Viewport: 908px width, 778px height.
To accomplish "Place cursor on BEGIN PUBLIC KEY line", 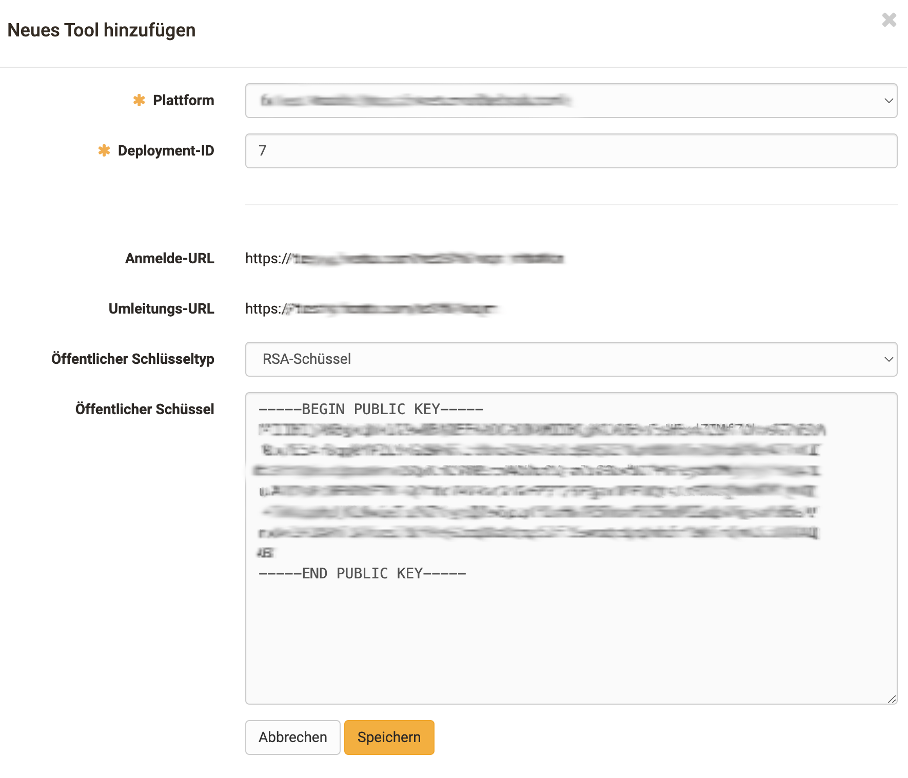I will click(x=370, y=411).
